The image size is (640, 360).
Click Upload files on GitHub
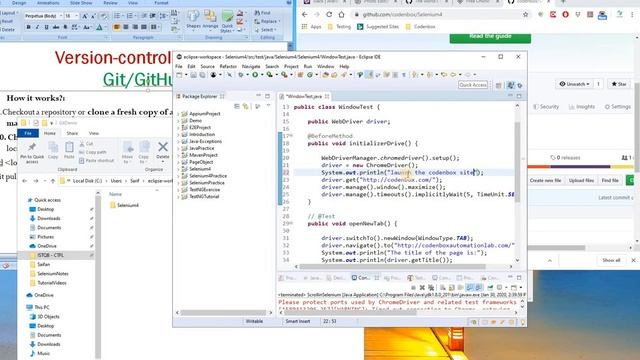point(581,180)
